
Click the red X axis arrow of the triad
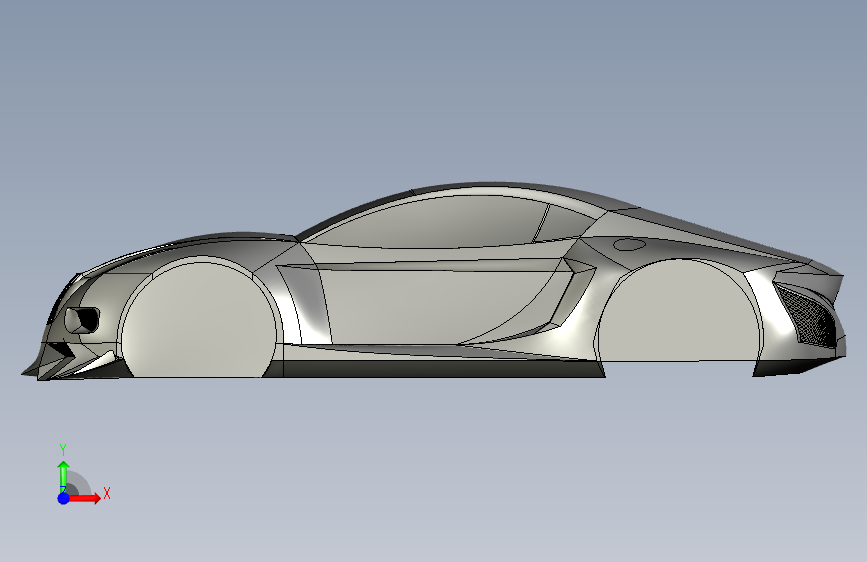point(85,498)
